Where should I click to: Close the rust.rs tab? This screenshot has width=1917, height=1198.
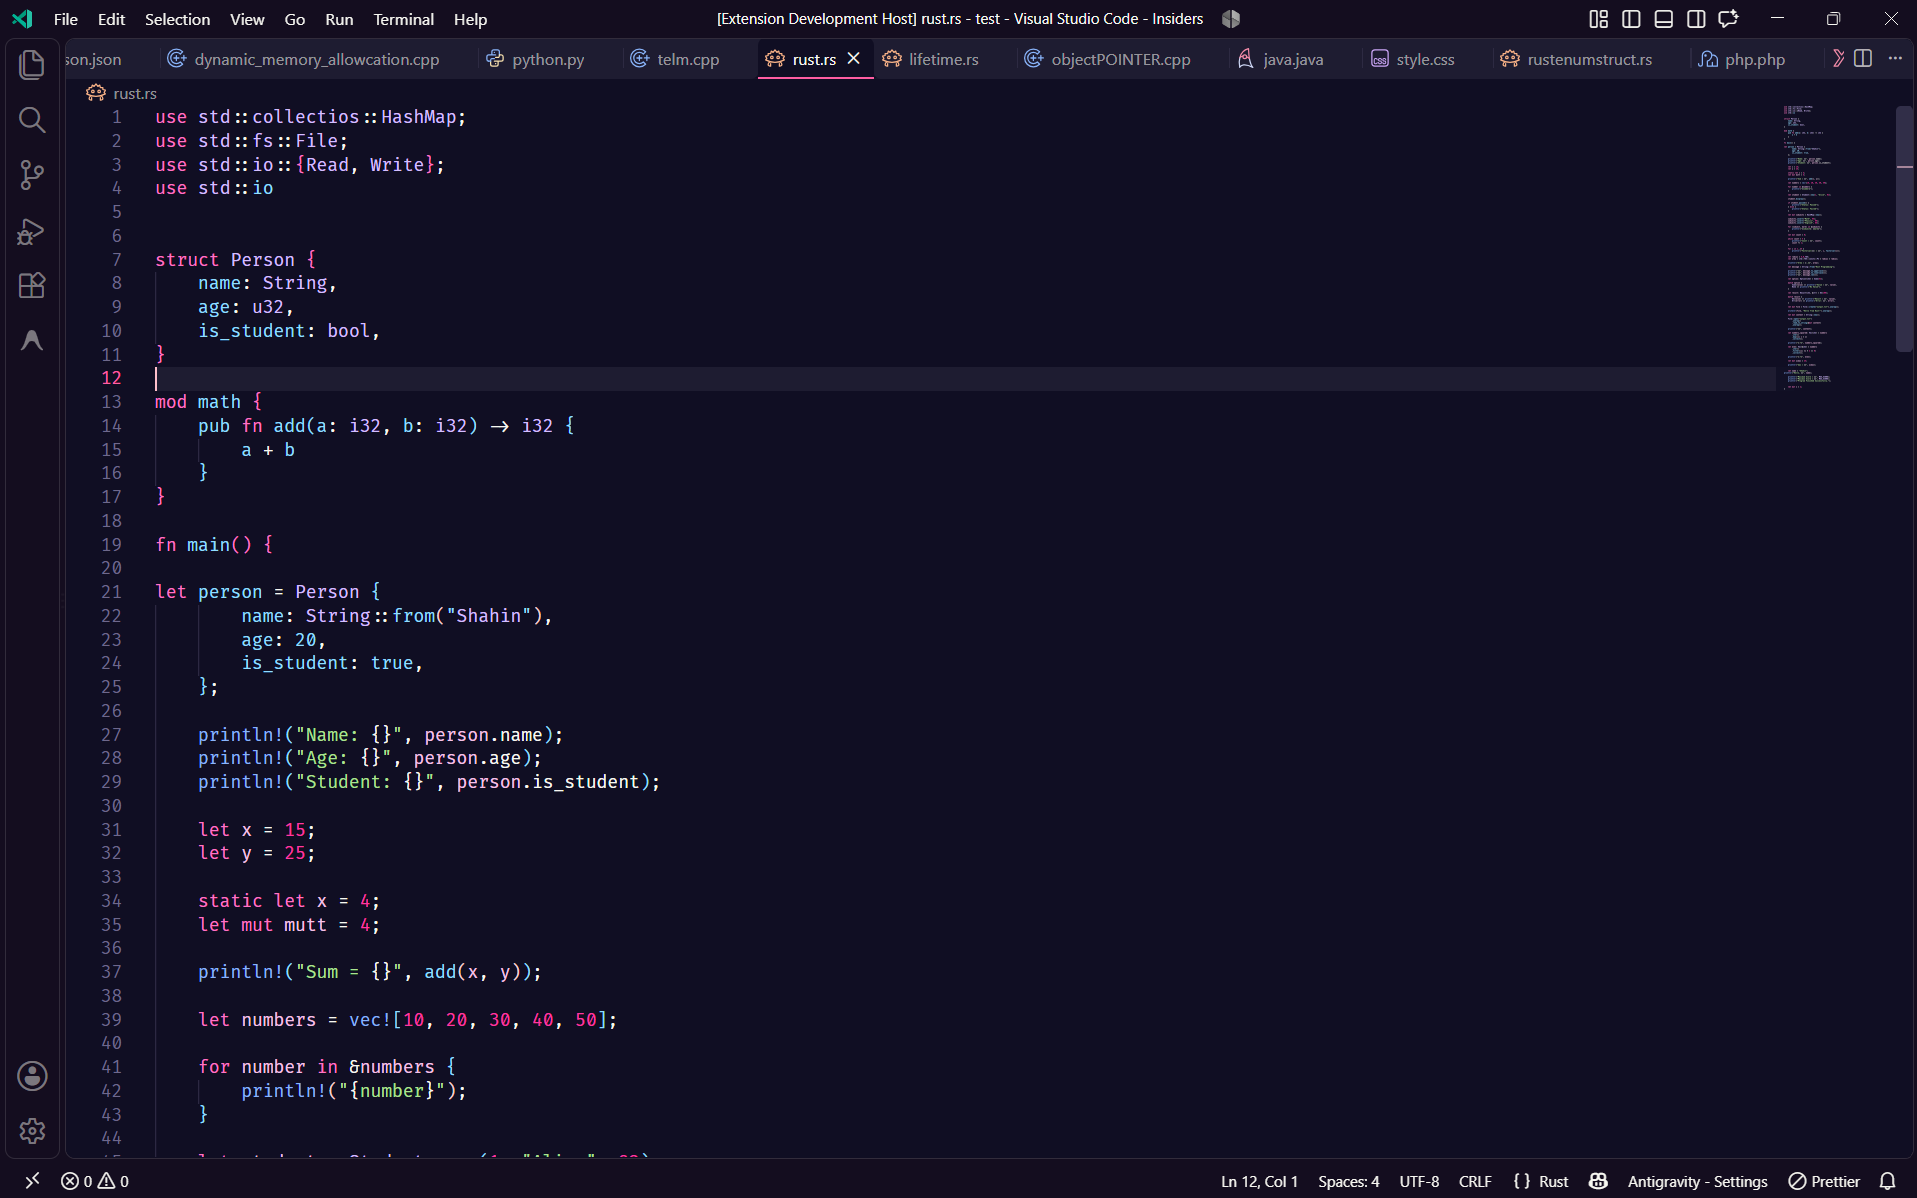tap(853, 59)
